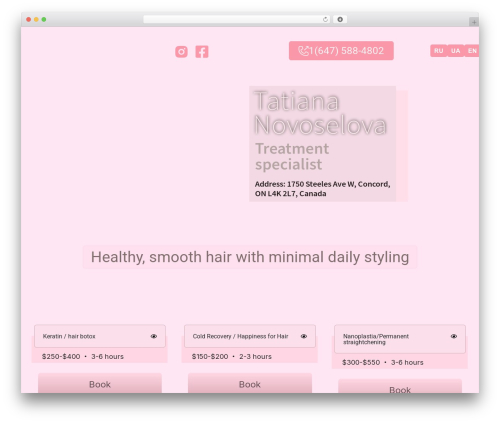This screenshot has width=500, height=423.
Task: Book the Keratin / hair botox service
Action: 100,383
